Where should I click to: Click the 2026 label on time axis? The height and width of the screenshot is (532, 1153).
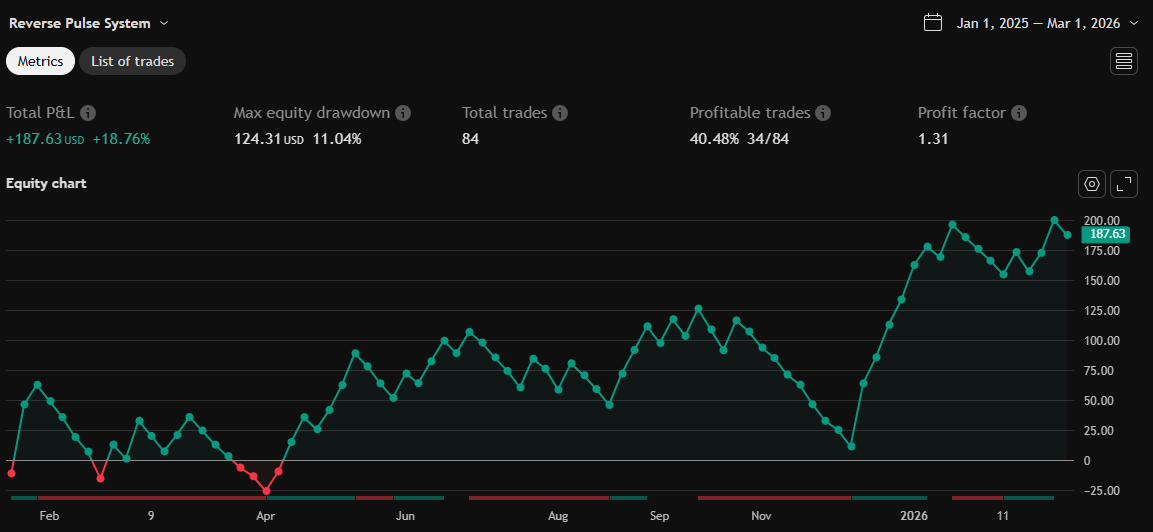[x=913, y=516]
